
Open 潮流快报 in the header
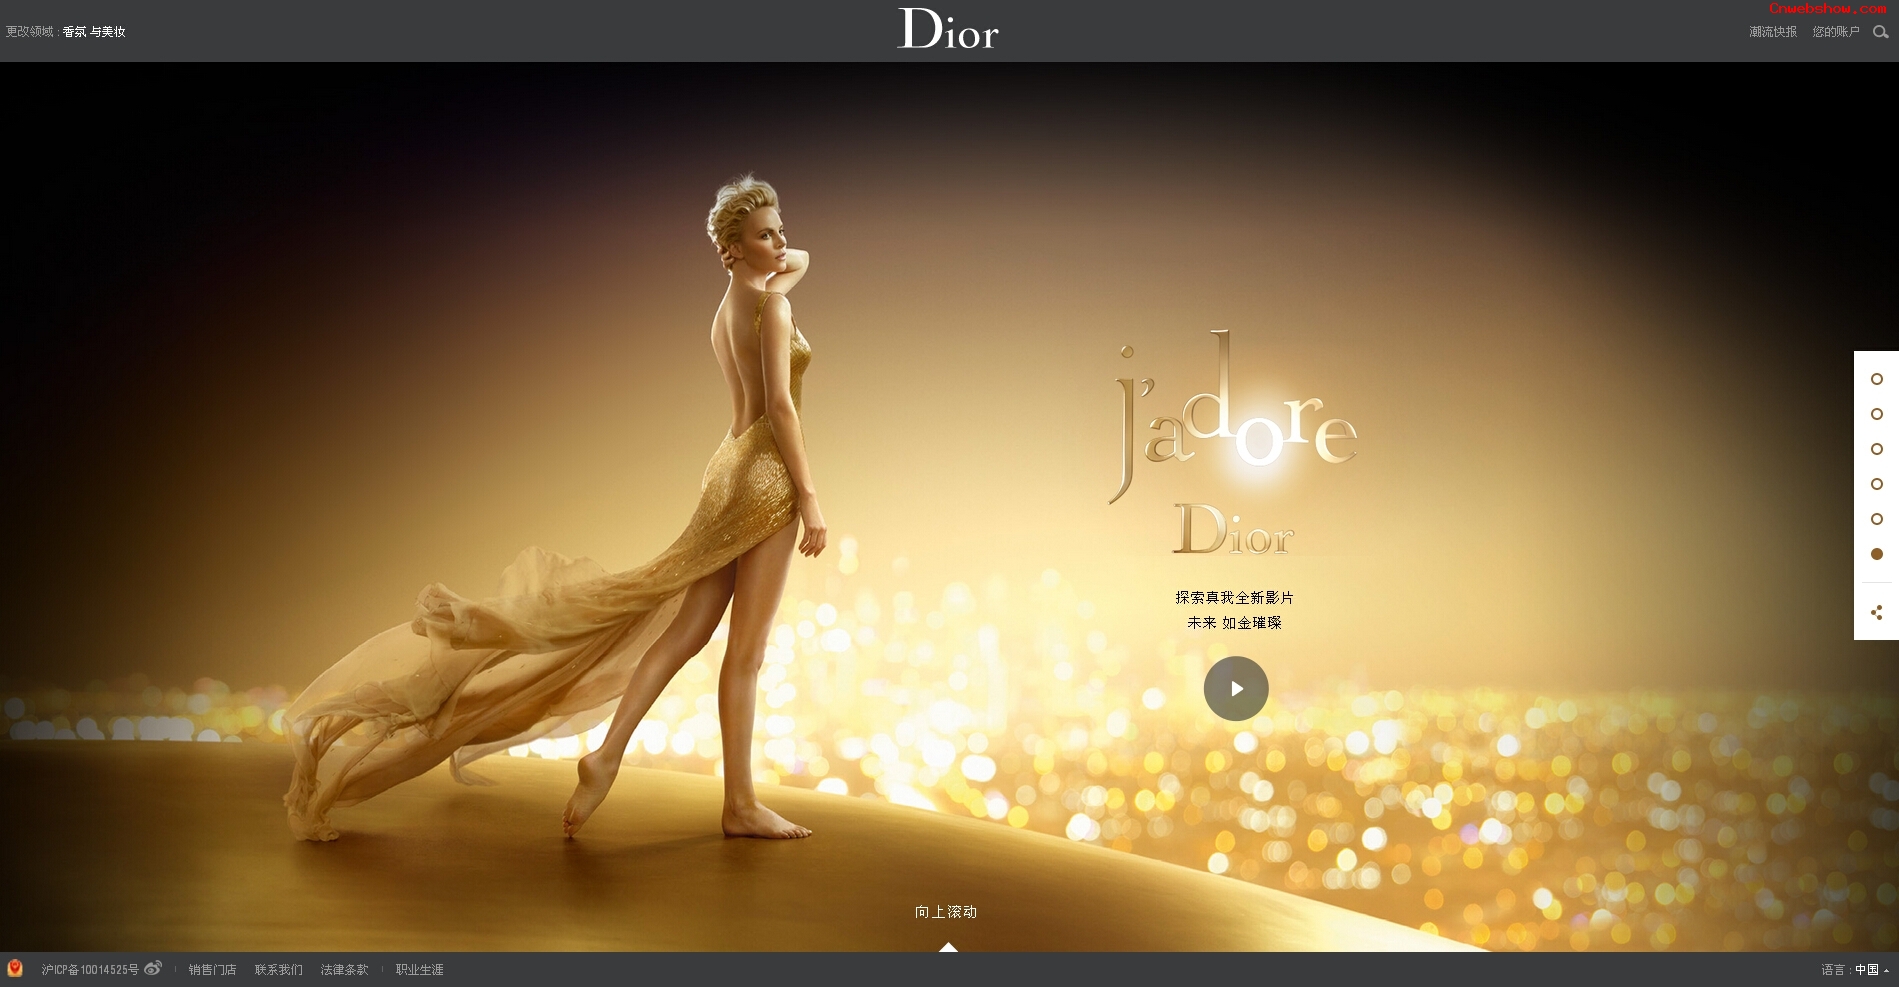[1773, 32]
